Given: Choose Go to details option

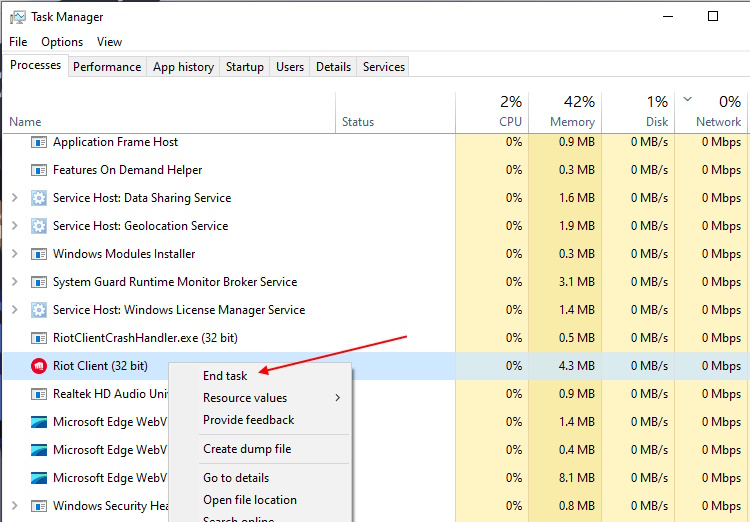Looking at the screenshot, I should pyautogui.click(x=236, y=478).
